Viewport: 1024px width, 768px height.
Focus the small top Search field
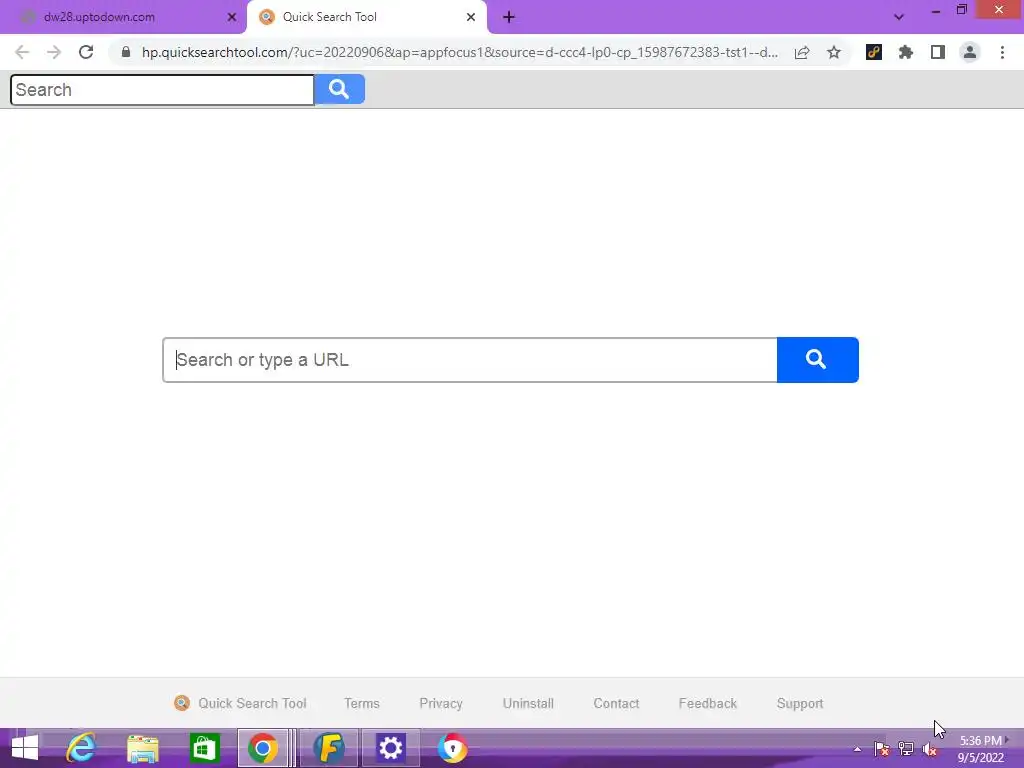click(x=162, y=89)
